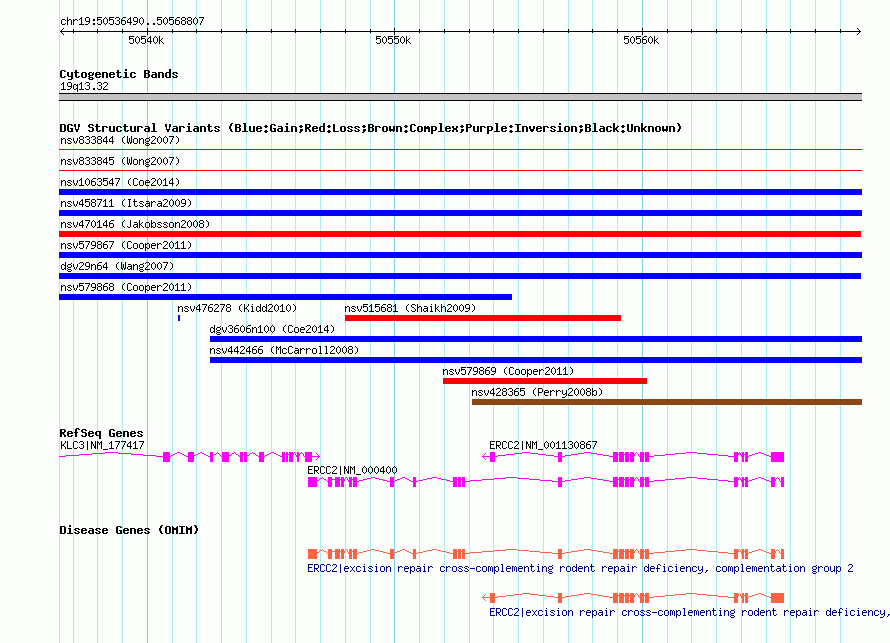
Task: Click the nsv476278 (Kidd2010) label
Action: click(237, 308)
